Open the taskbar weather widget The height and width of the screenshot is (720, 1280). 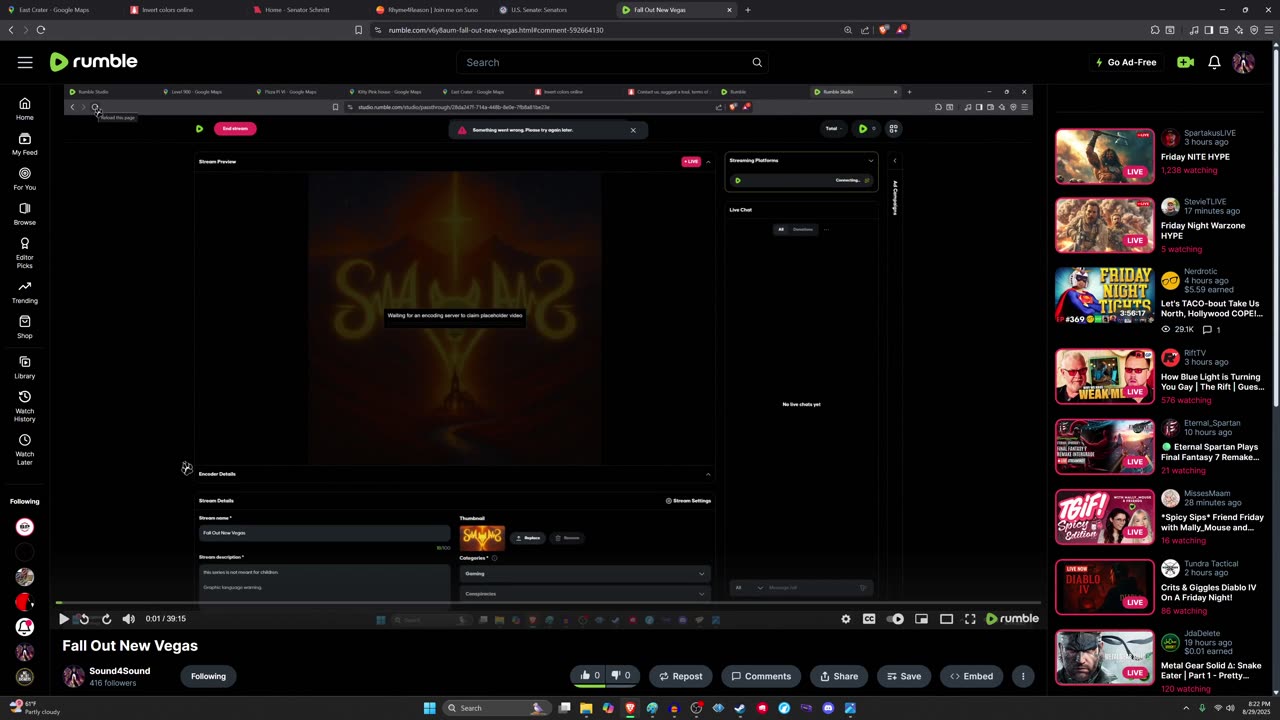coord(33,708)
